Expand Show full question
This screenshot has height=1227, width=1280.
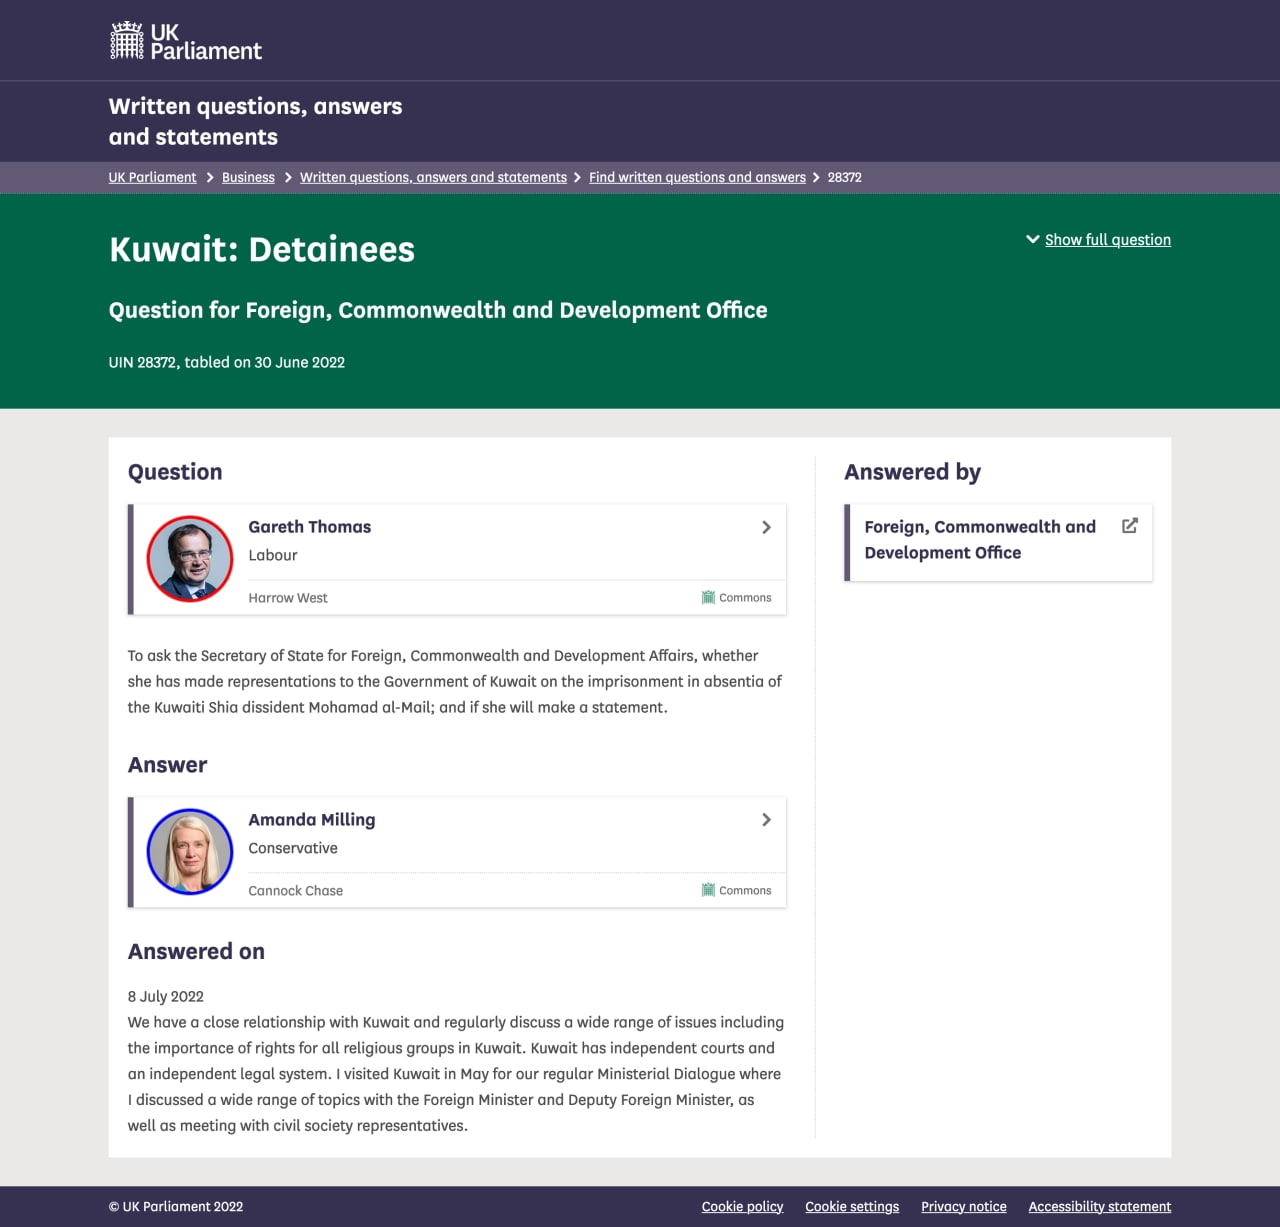click(1107, 240)
